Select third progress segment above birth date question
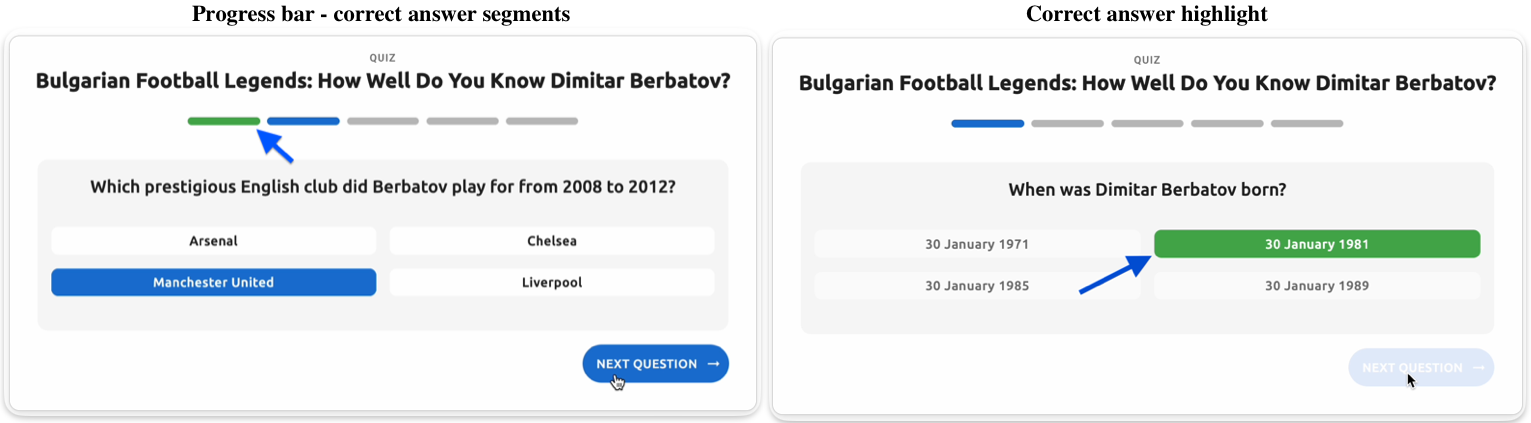This screenshot has height=423, width=1531. 1147,124
